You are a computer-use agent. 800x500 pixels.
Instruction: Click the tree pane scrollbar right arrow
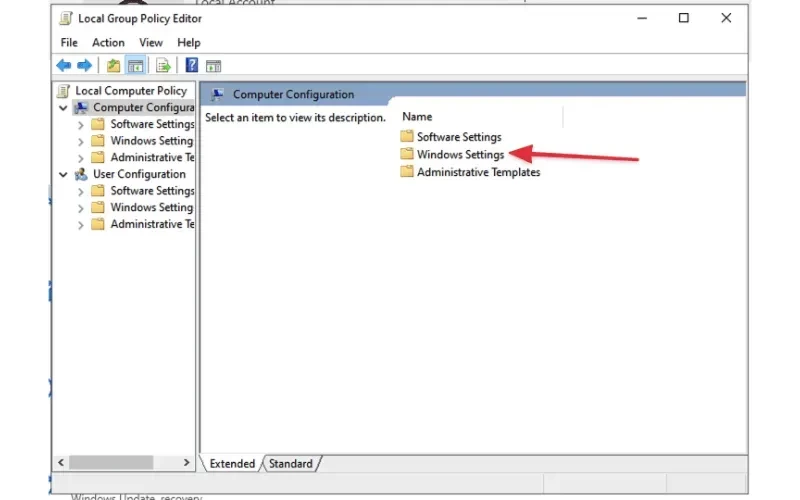tap(187, 462)
